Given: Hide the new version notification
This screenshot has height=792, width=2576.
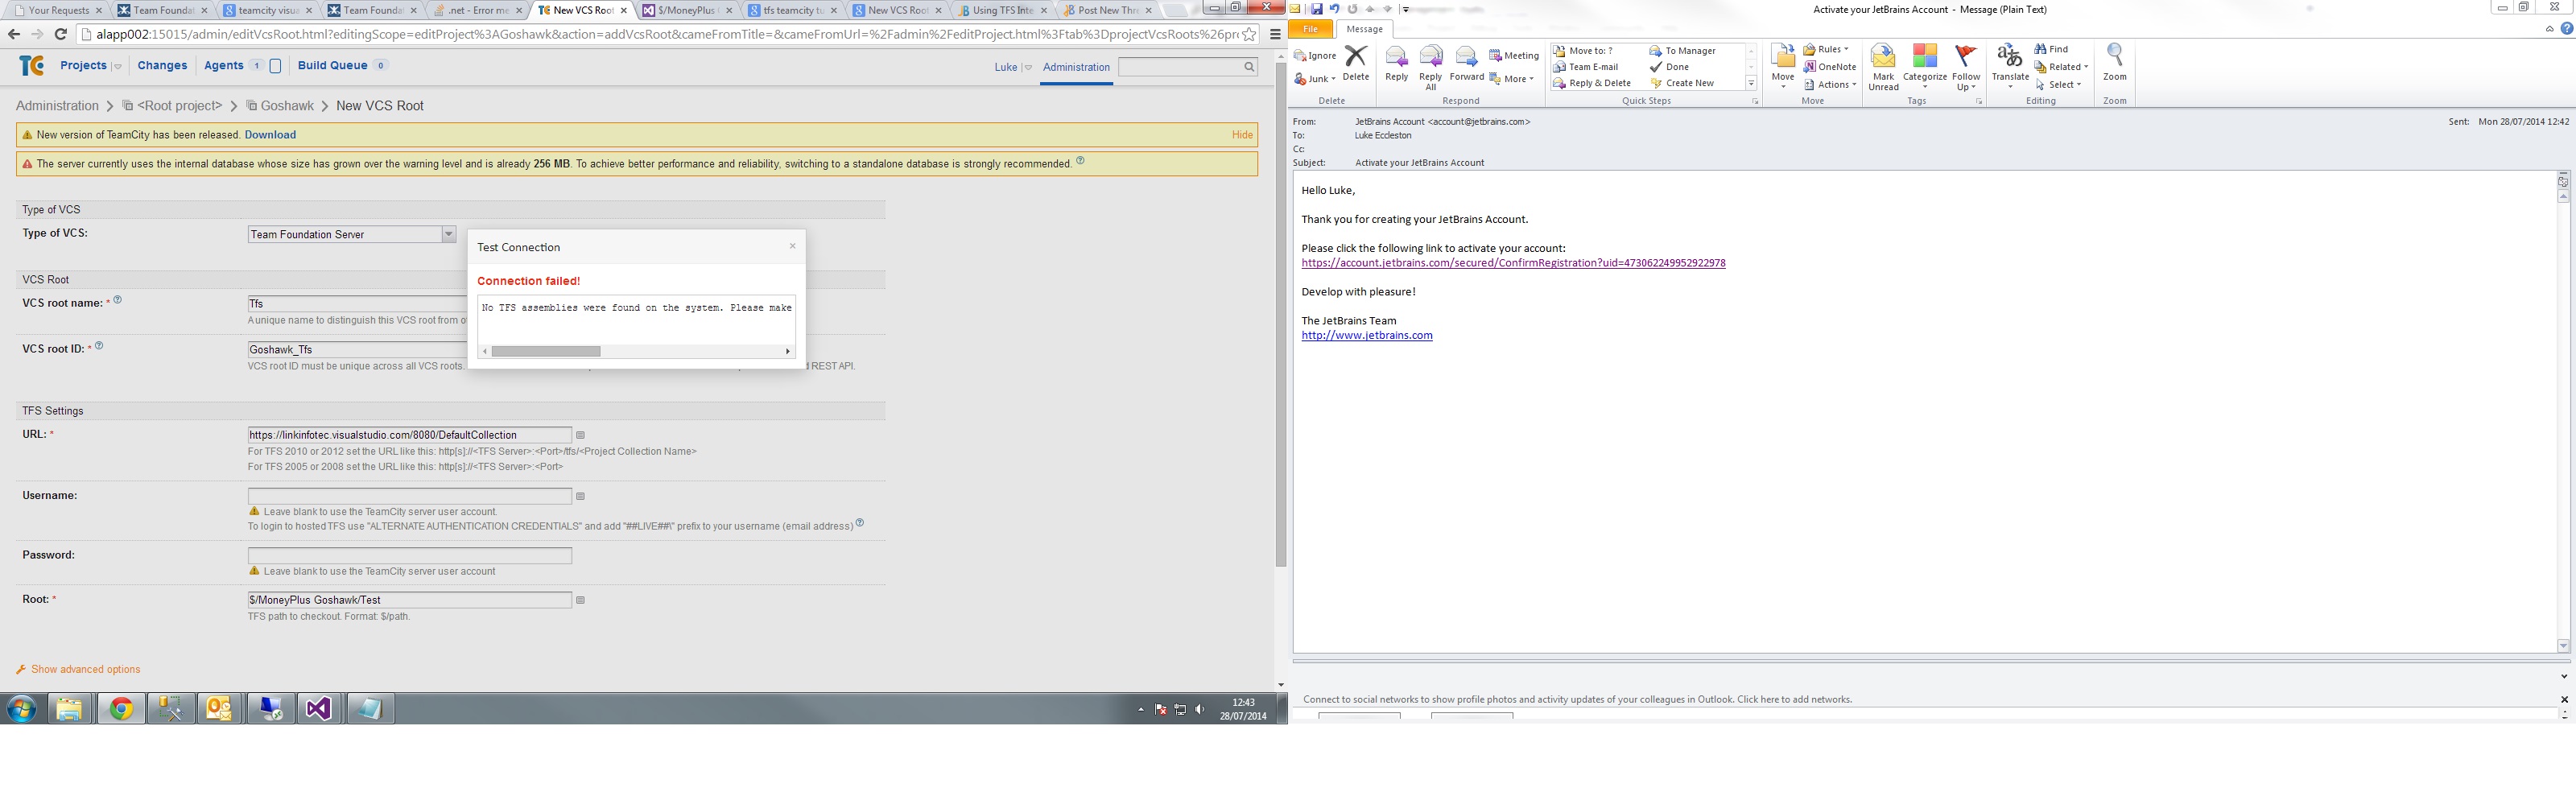Looking at the screenshot, I should pos(1242,135).
